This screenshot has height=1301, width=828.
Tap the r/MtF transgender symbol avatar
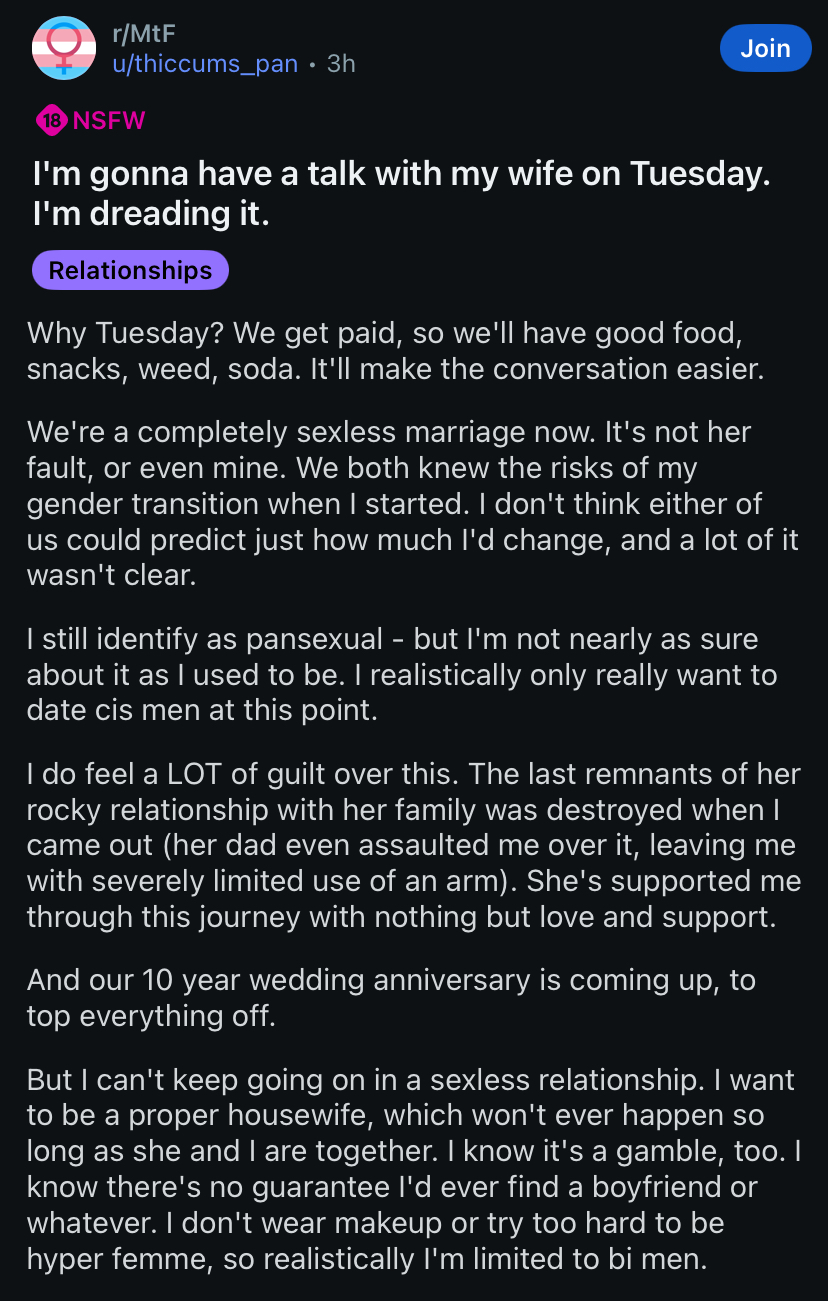tap(65, 48)
